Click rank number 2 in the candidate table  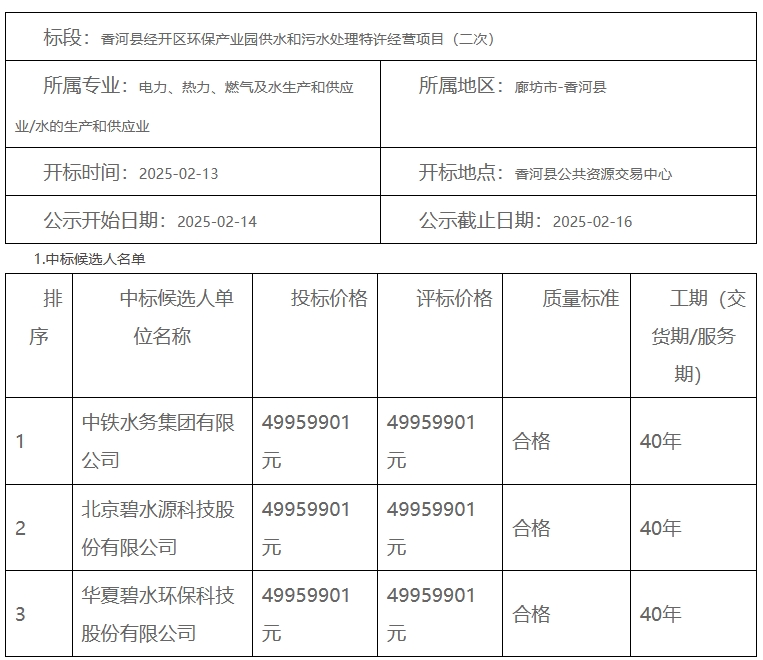[20, 529]
